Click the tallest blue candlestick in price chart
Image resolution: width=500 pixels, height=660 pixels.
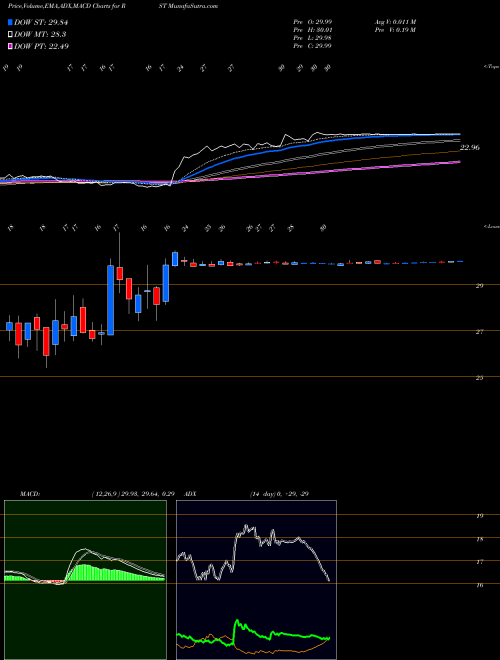tap(110, 300)
